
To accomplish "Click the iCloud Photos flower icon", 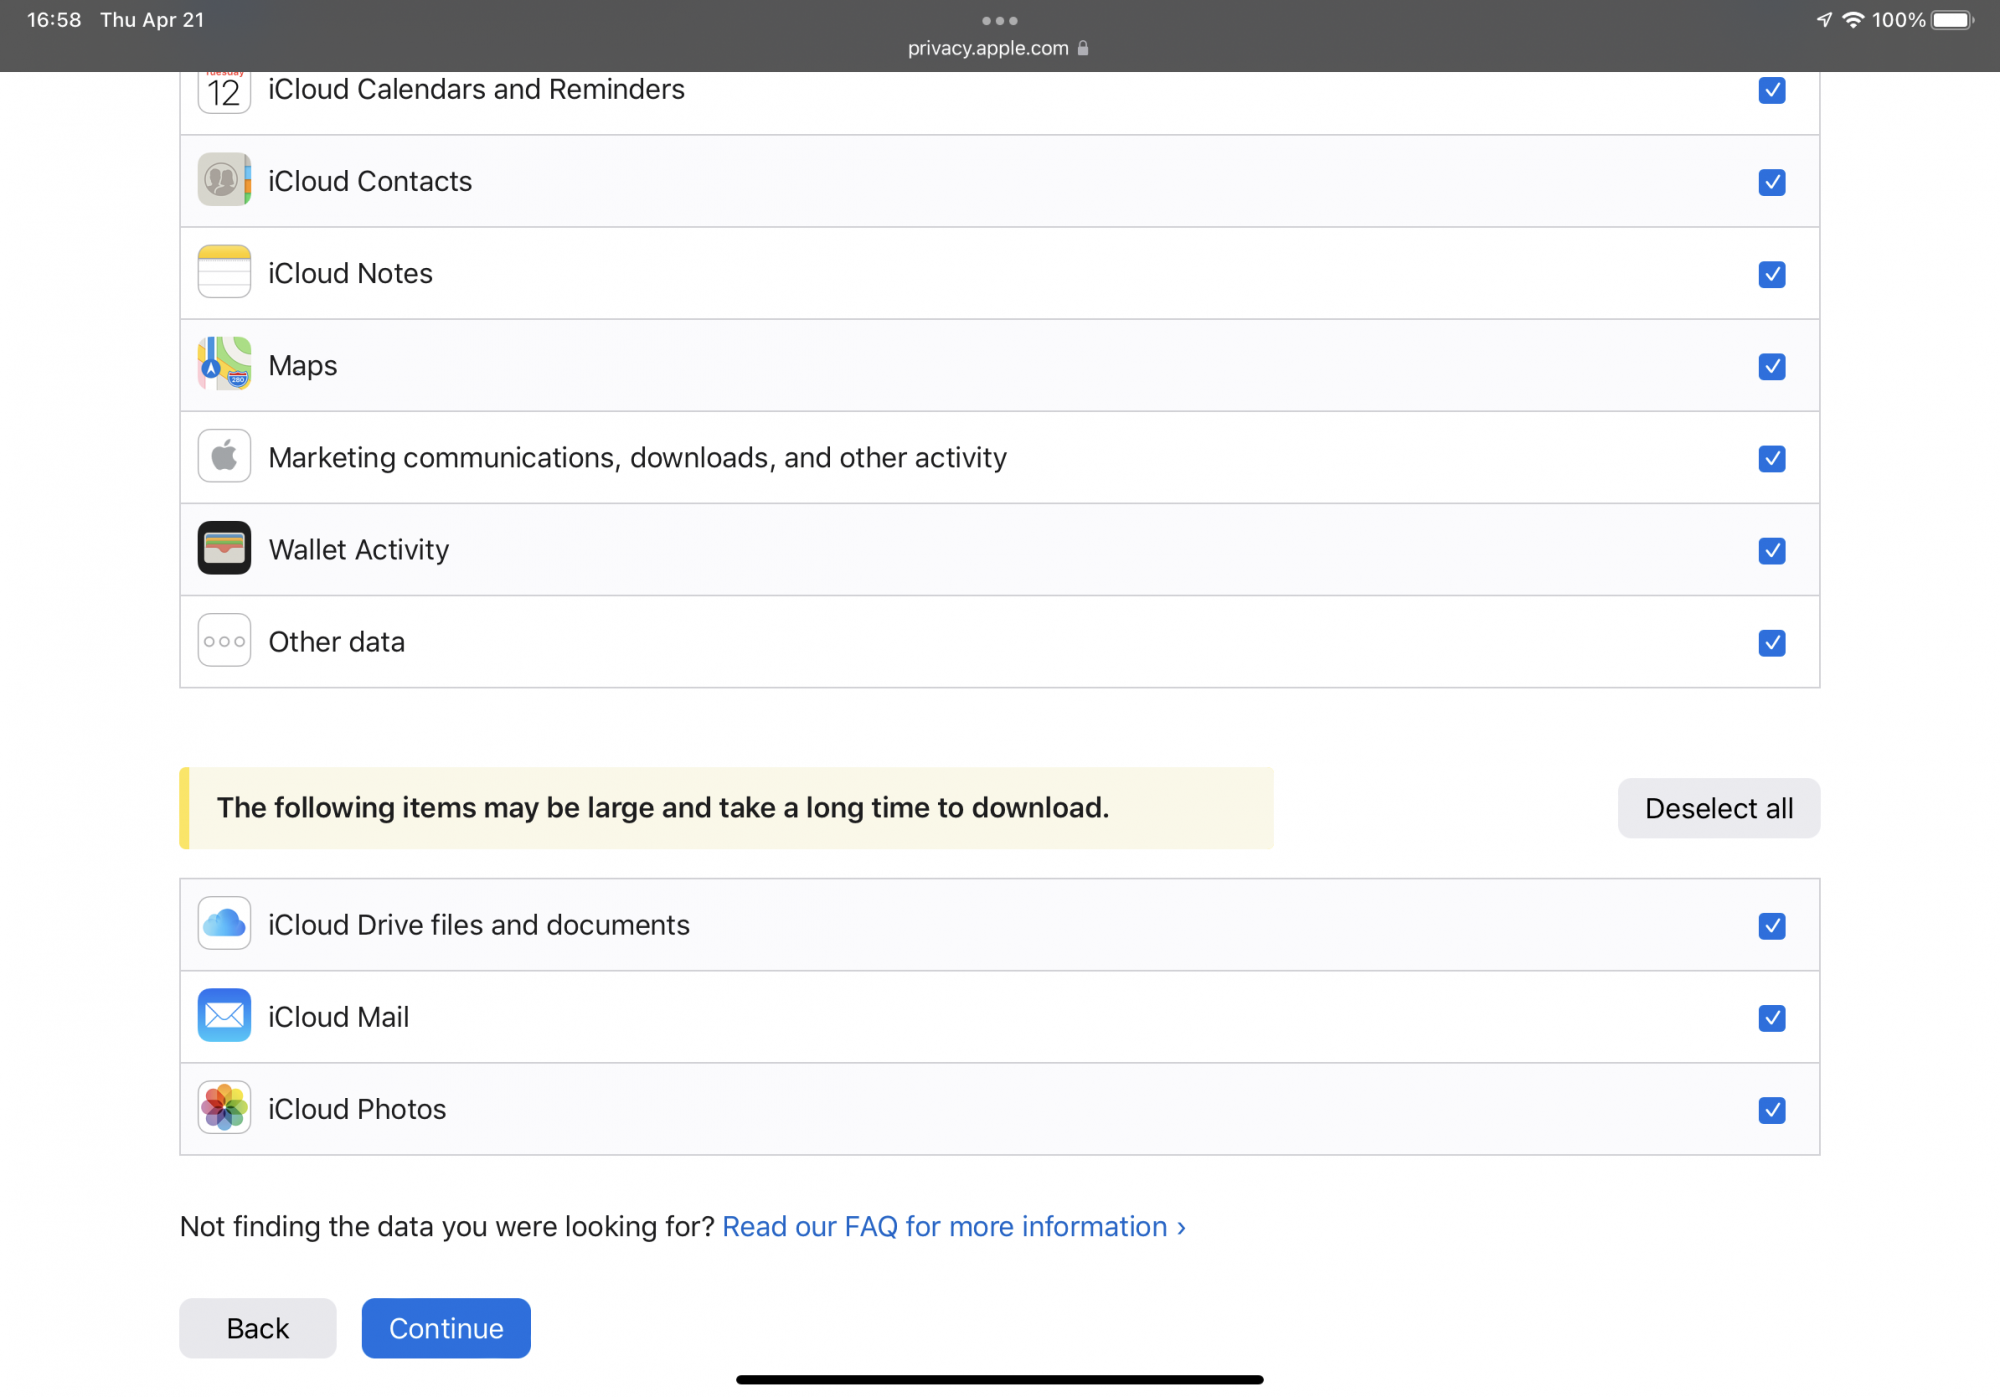I will [x=224, y=1108].
